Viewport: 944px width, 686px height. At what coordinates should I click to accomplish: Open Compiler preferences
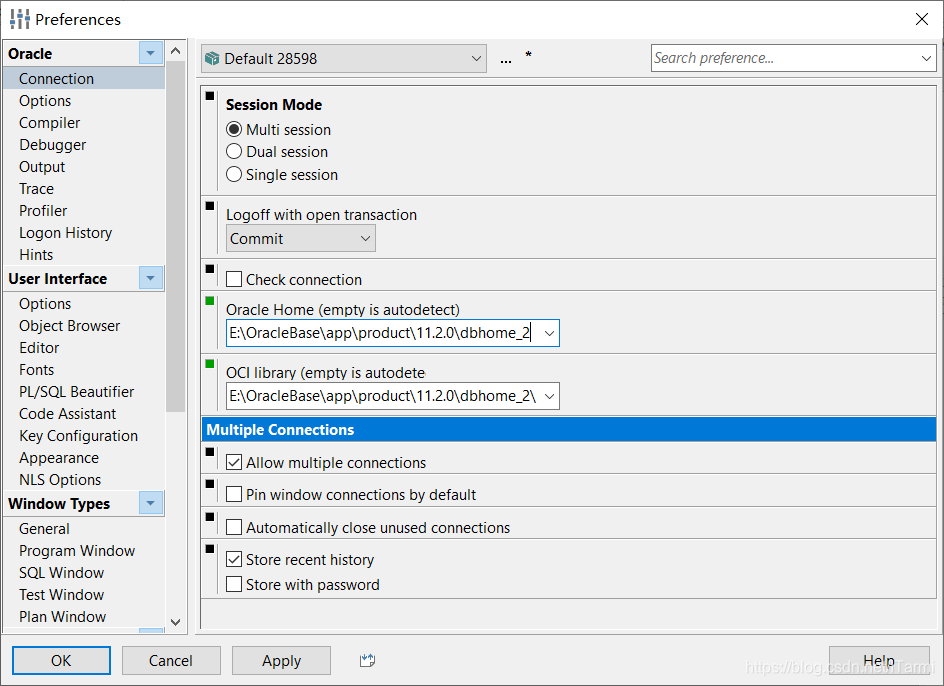click(49, 123)
